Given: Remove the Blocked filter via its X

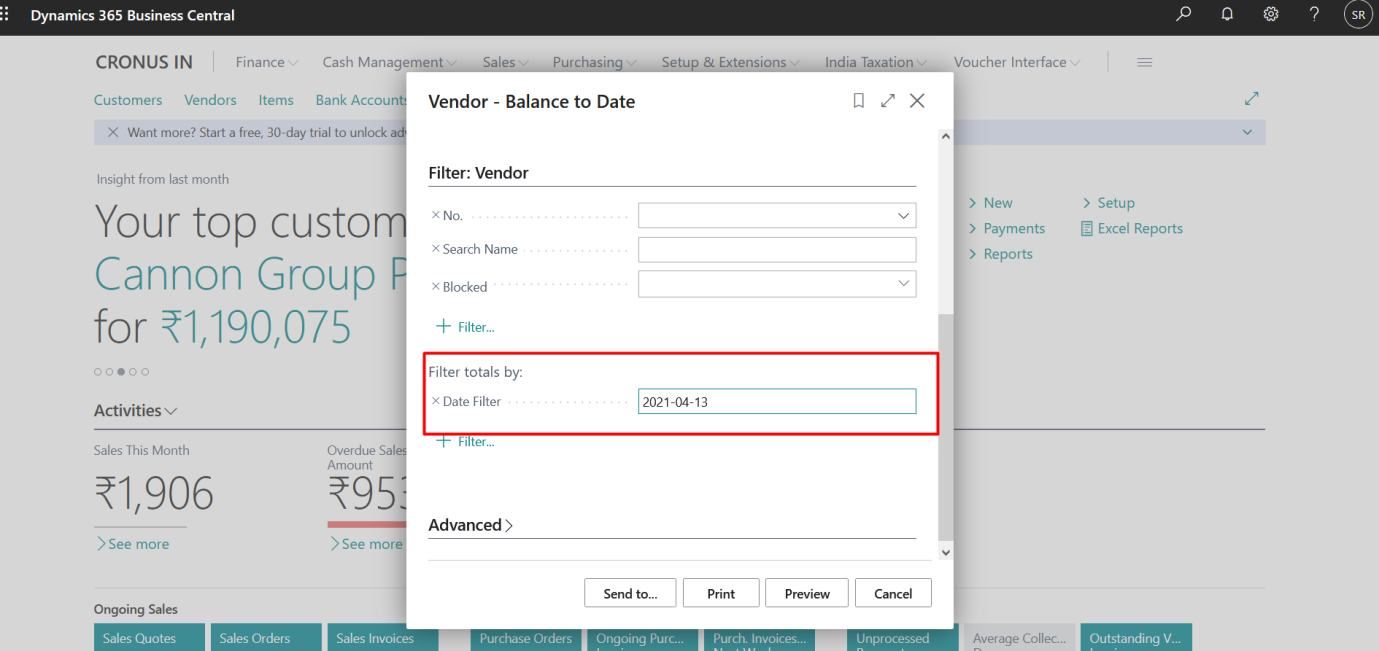Looking at the screenshot, I should pos(434,286).
